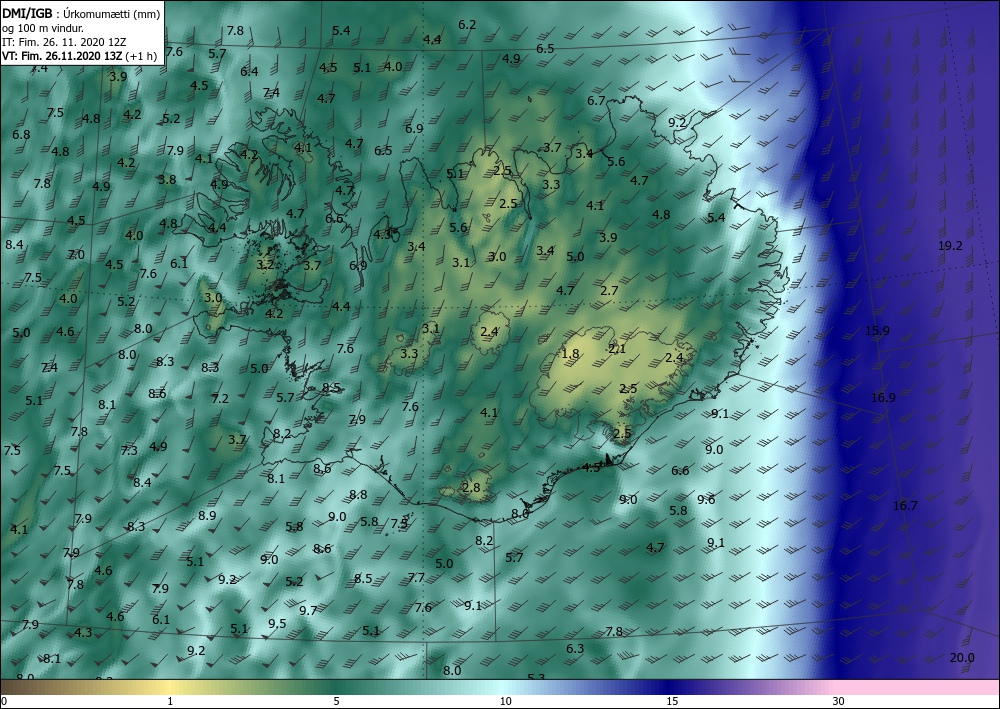Image resolution: width=1000 pixels, height=709 pixels.
Task: Click the 7.0 map value
Action: [x=76, y=255]
